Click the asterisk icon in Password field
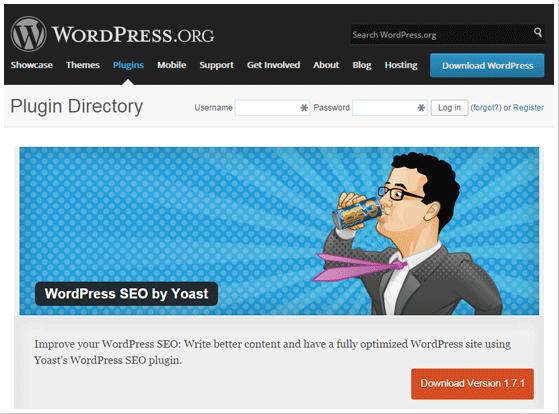 click(421, 108)
